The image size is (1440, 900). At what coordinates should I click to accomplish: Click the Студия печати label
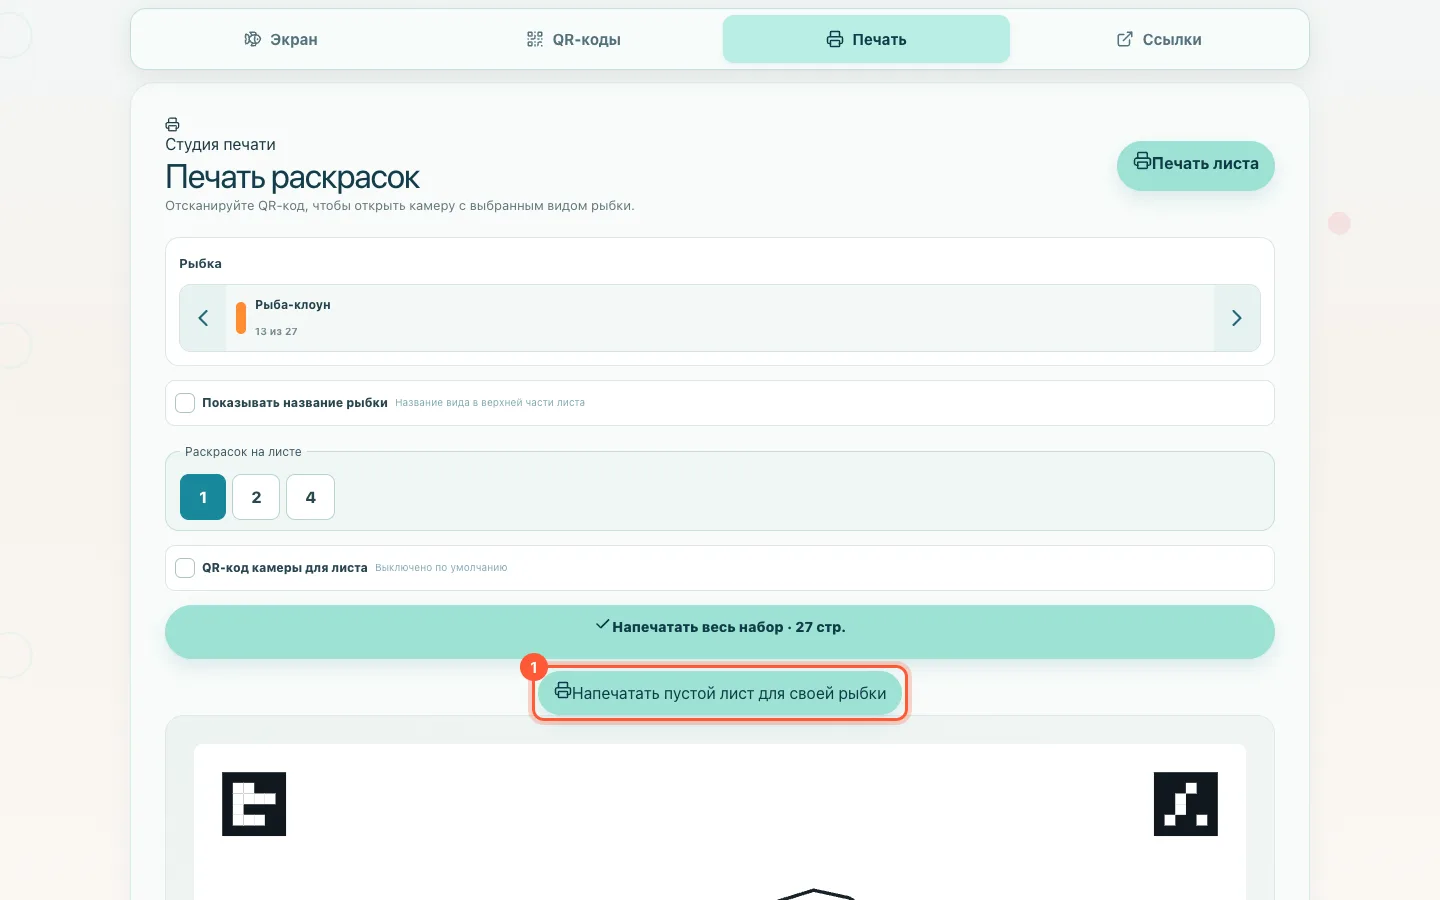pos(220,145)
